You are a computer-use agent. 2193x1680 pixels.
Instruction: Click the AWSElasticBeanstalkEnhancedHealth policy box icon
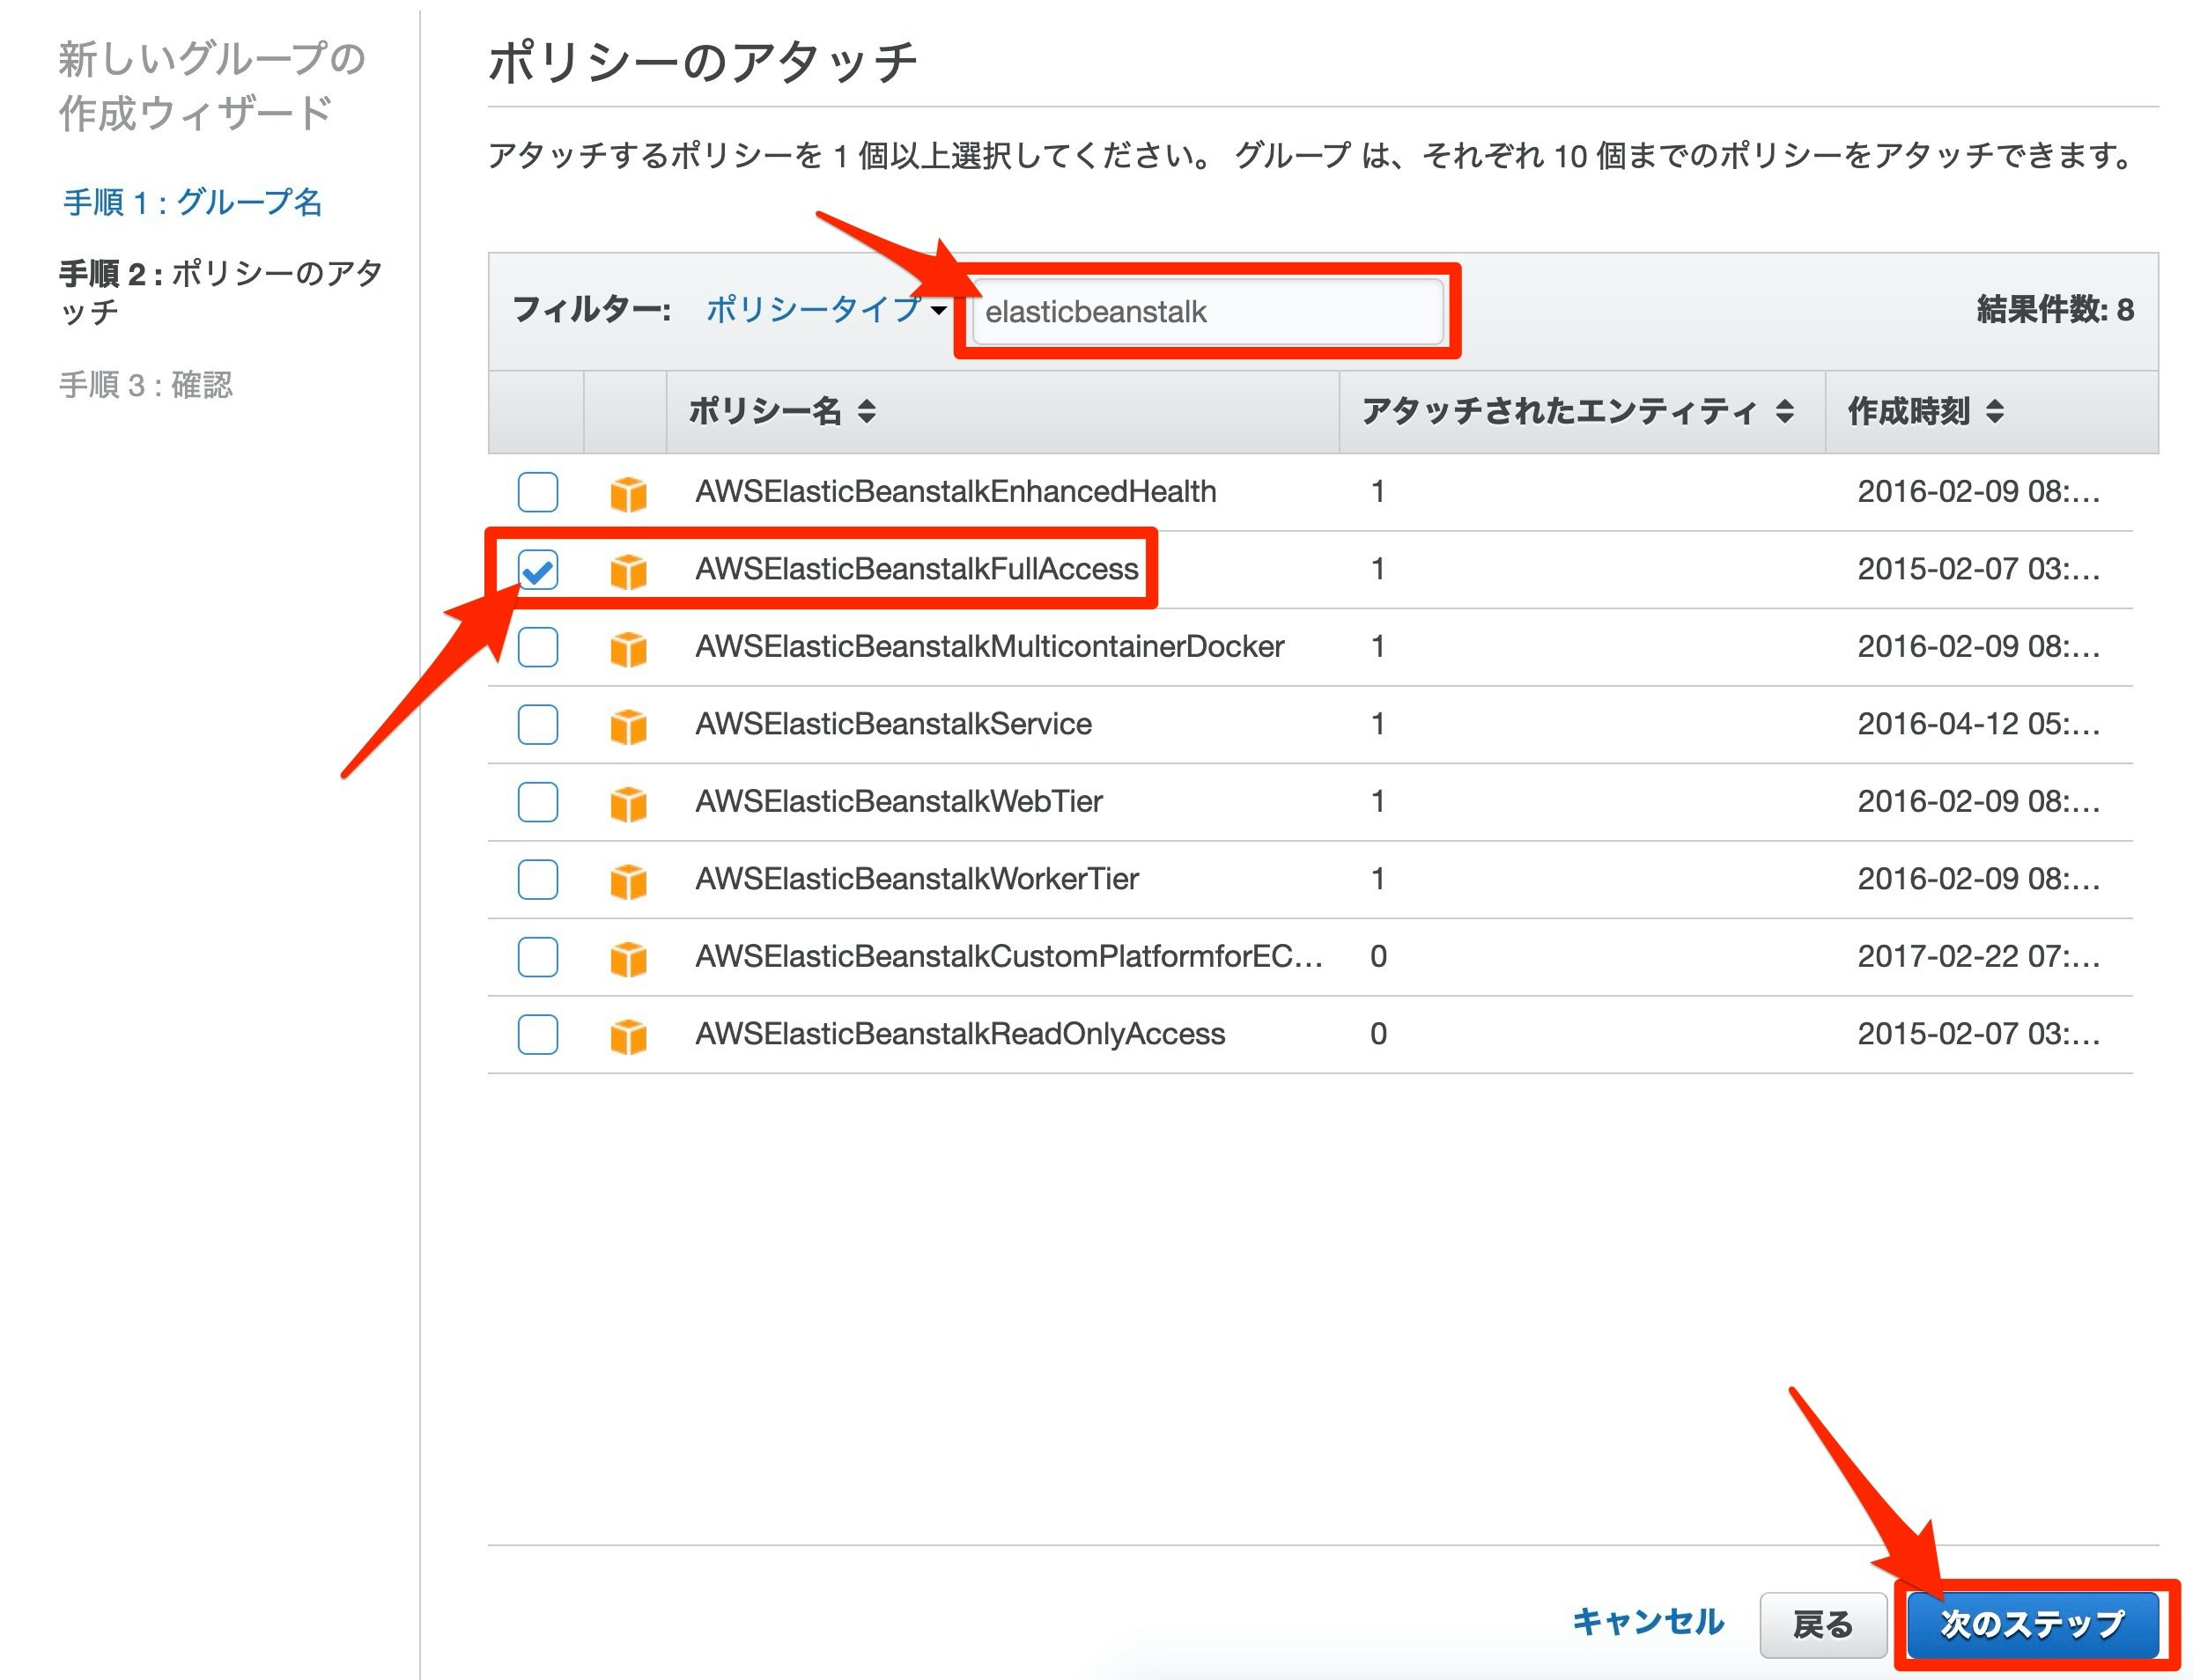point(628,493)
